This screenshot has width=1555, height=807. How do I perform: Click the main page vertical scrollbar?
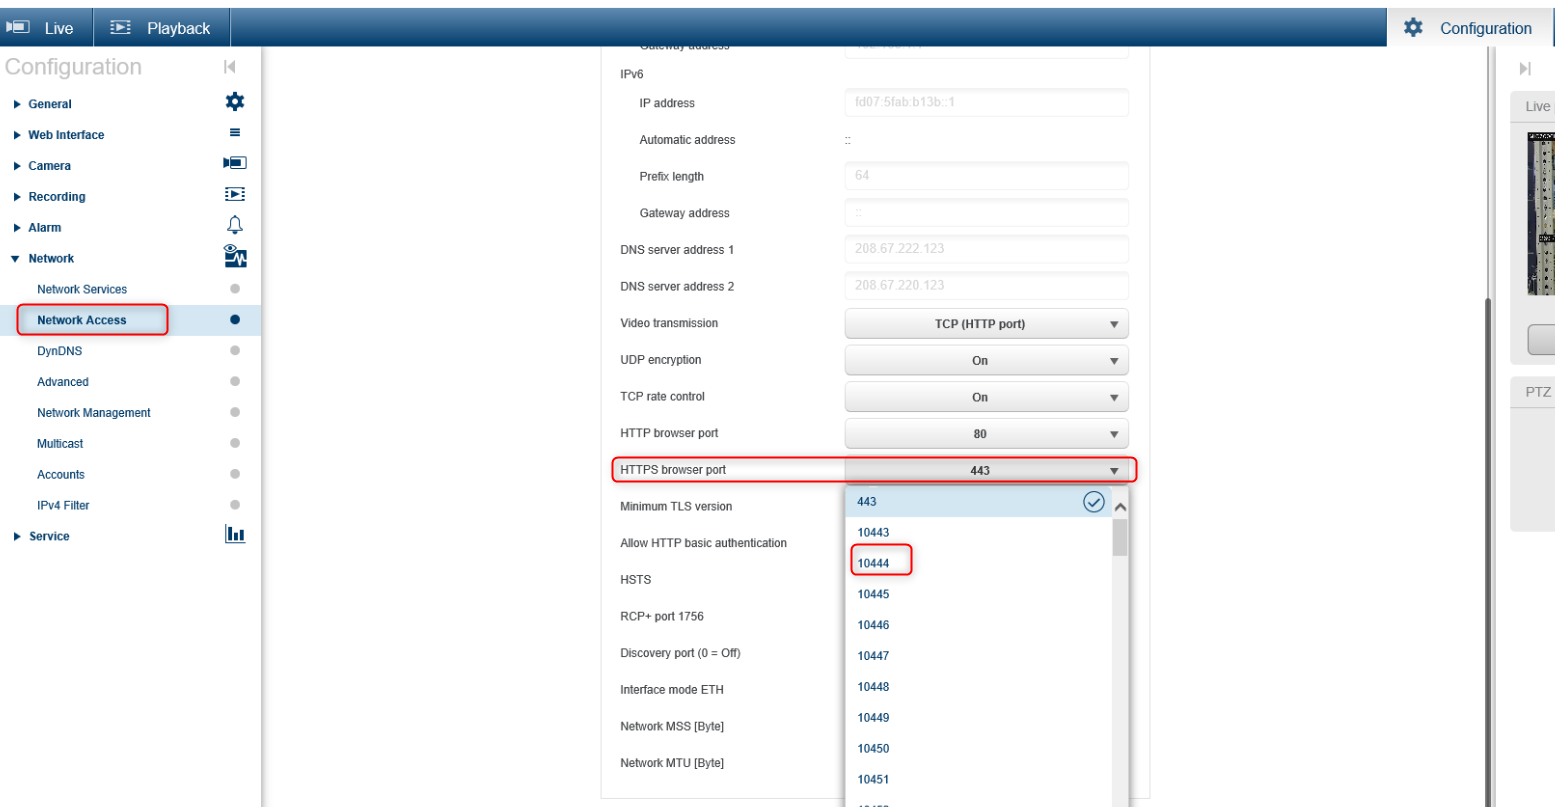(1486, 550)
